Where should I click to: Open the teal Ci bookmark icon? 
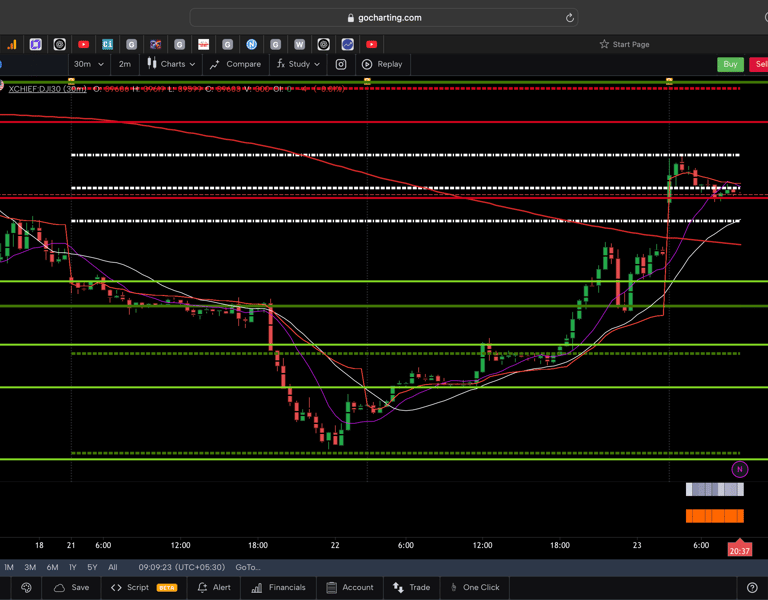[x=107, y=45]
